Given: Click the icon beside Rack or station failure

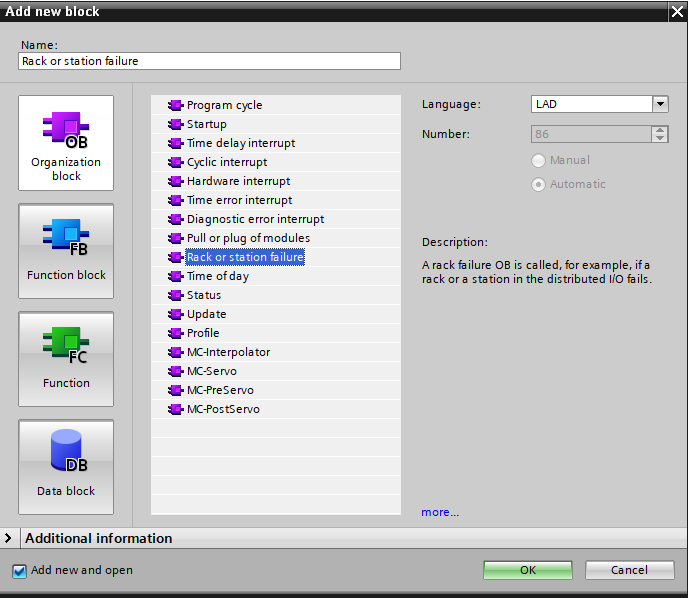Looking at the screenshot, I should pyautogui.click(x=176, y=257).
